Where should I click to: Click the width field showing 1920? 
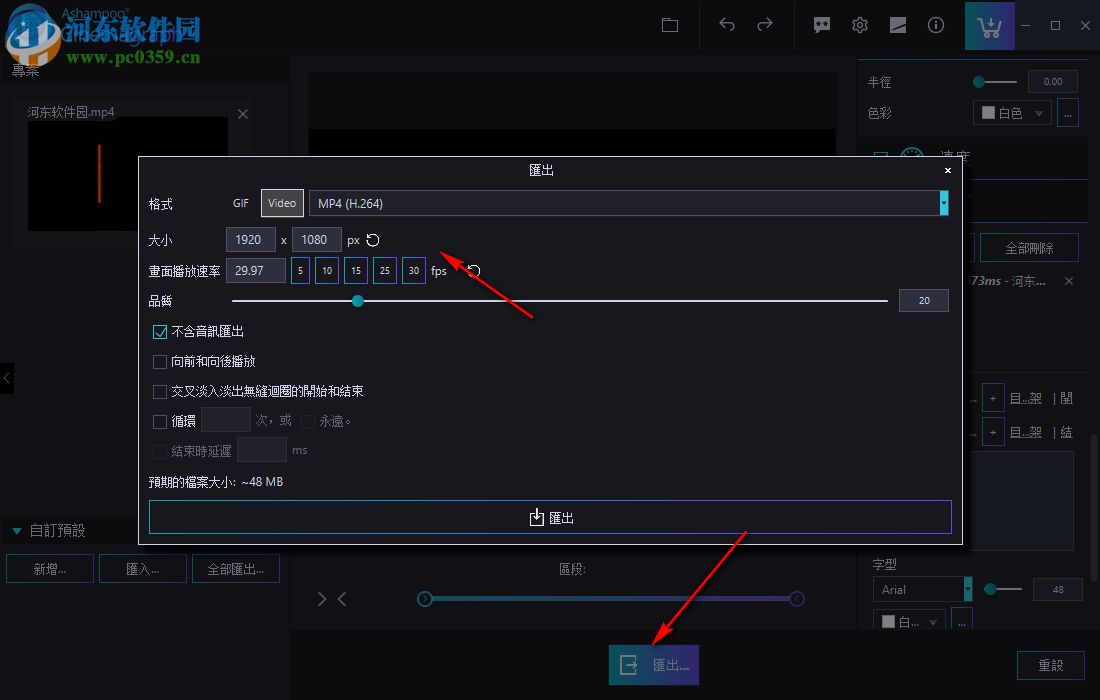click(x=250, y=240)
